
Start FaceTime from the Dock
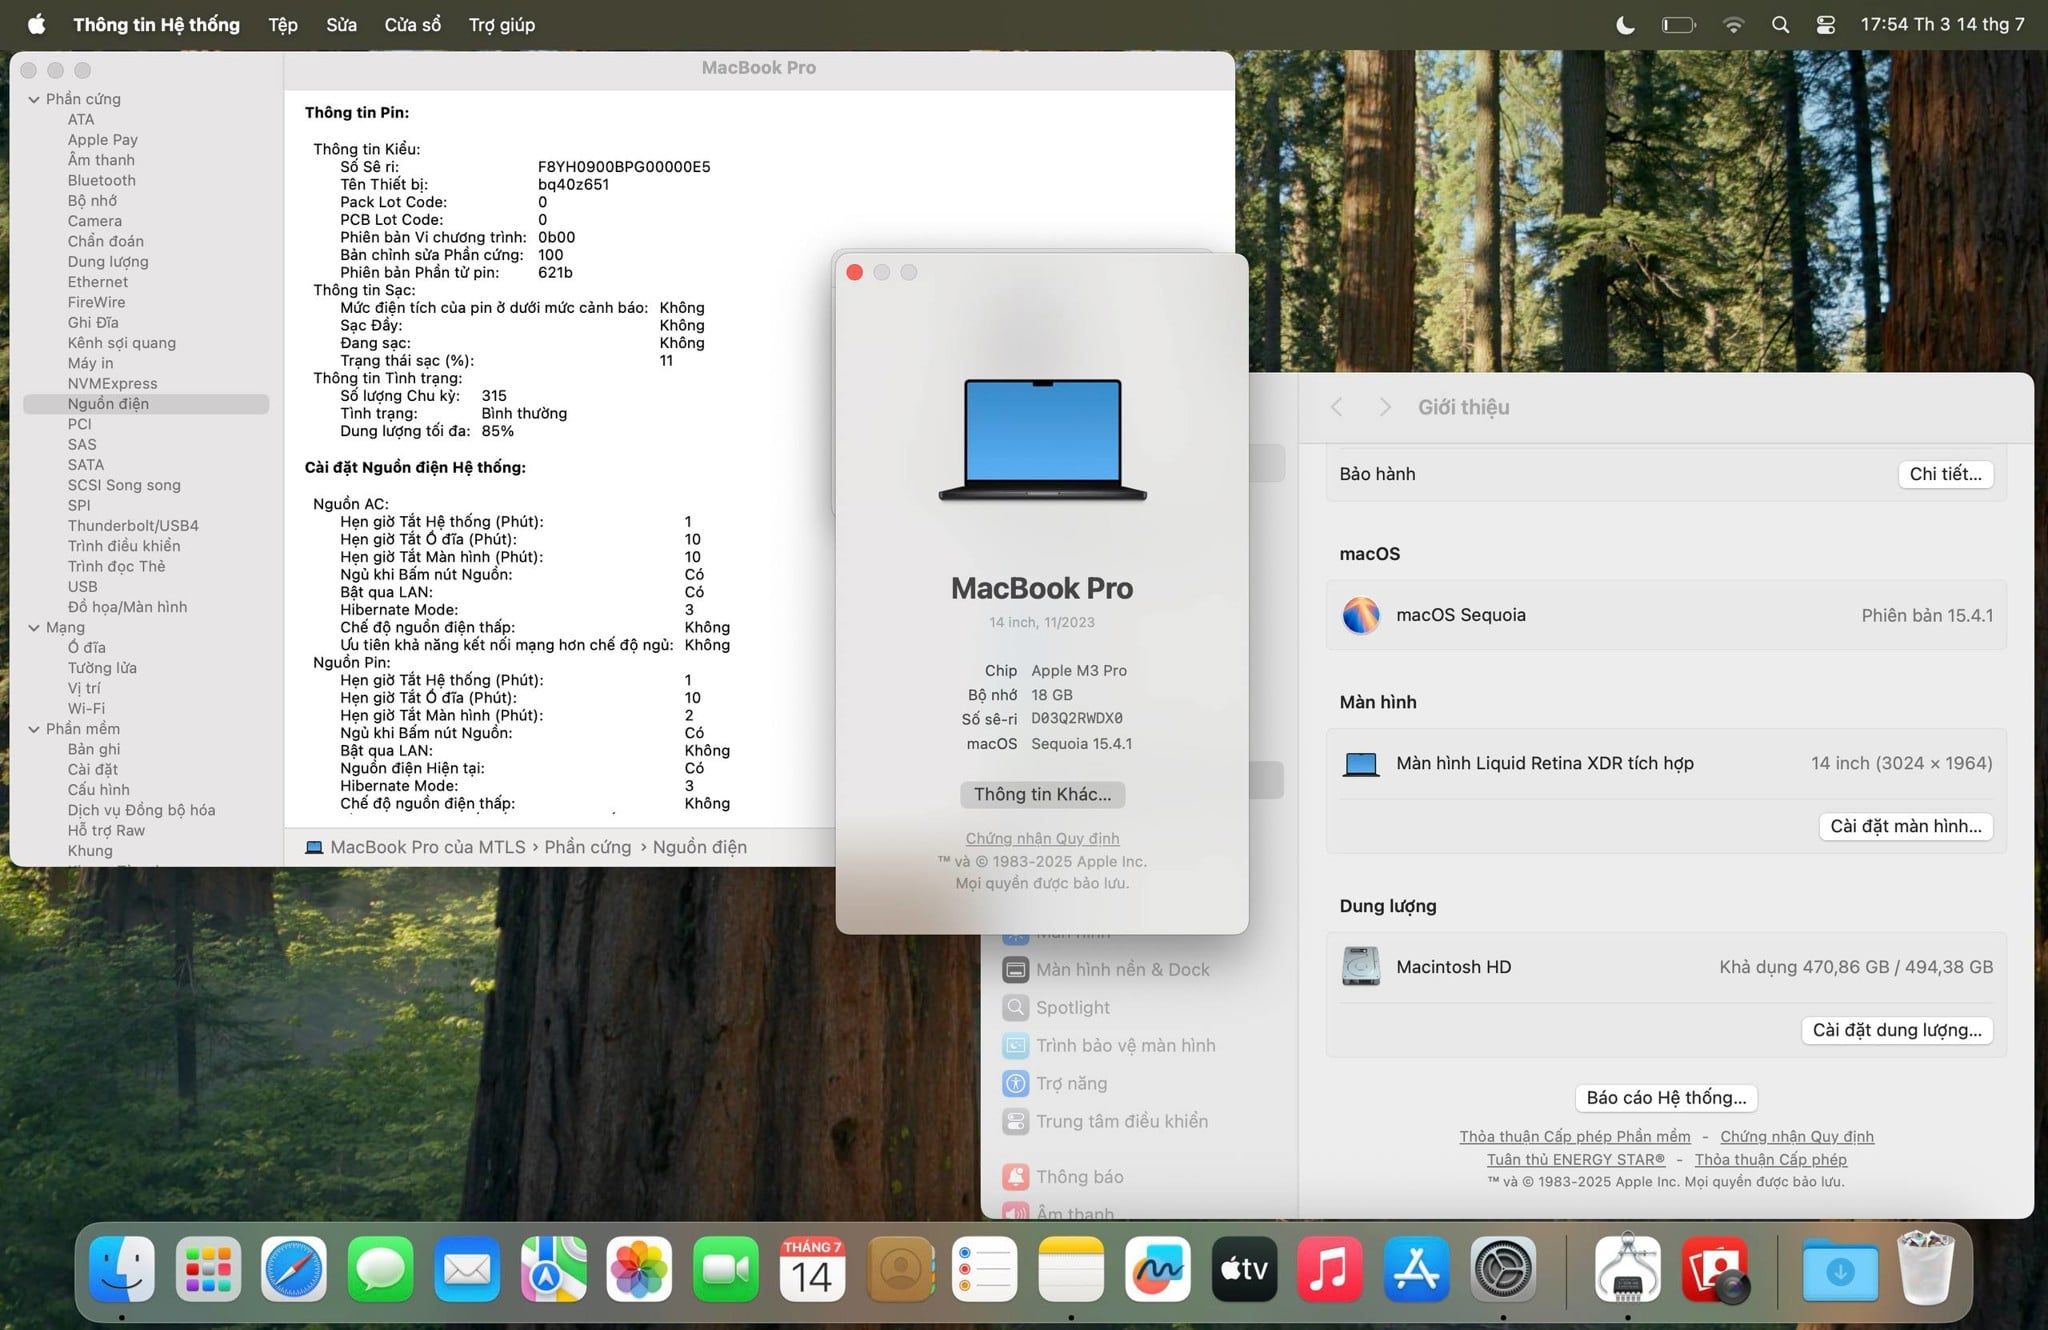(726, 1269)
